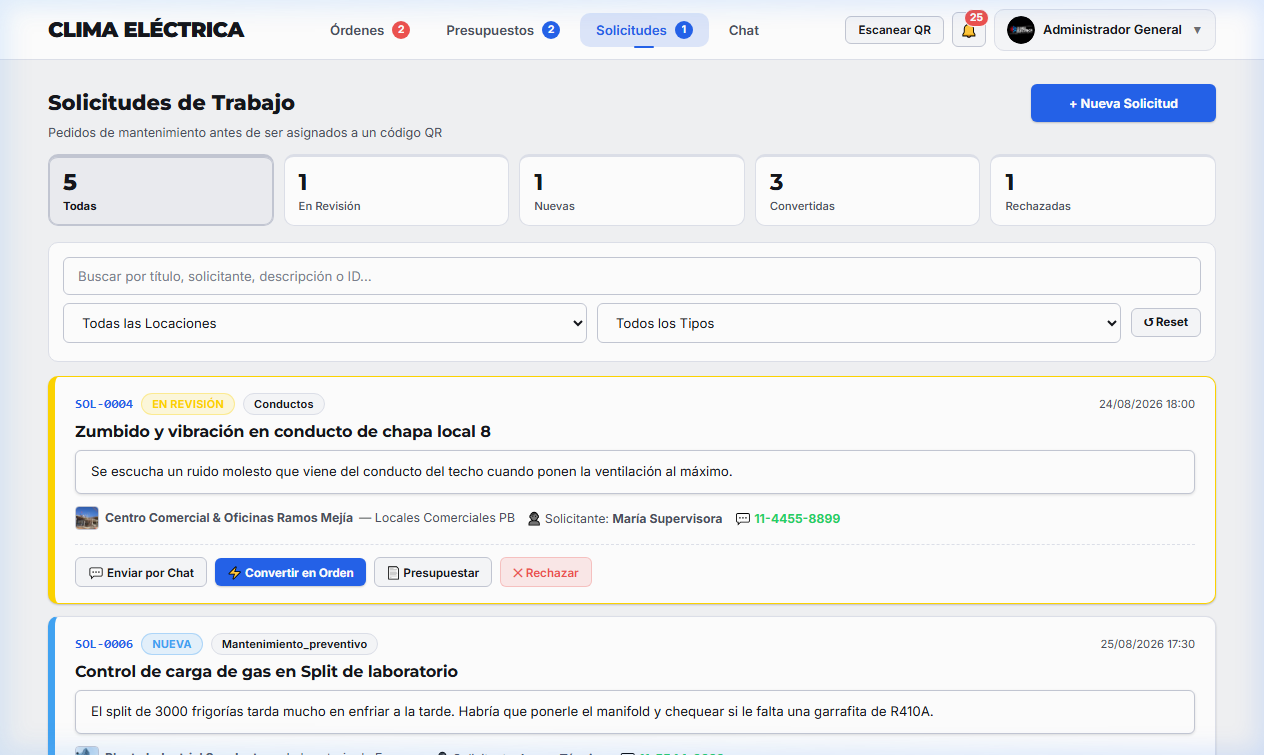The width and height of the screenshot is (1264, 755).
Task: Show only the Nuevas summary card
Action: (632, 190)
